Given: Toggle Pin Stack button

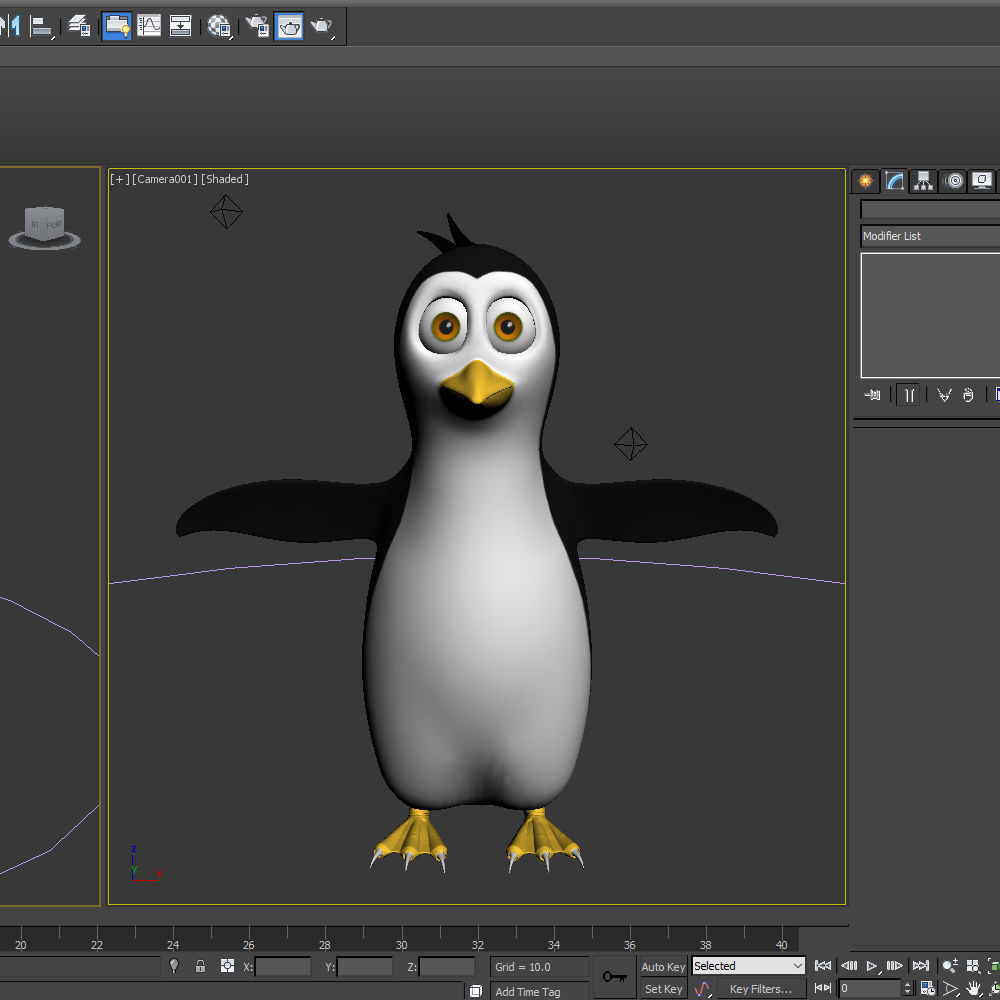Looking at the screenshot, I should pyautogui.click(x=872, y=395).
